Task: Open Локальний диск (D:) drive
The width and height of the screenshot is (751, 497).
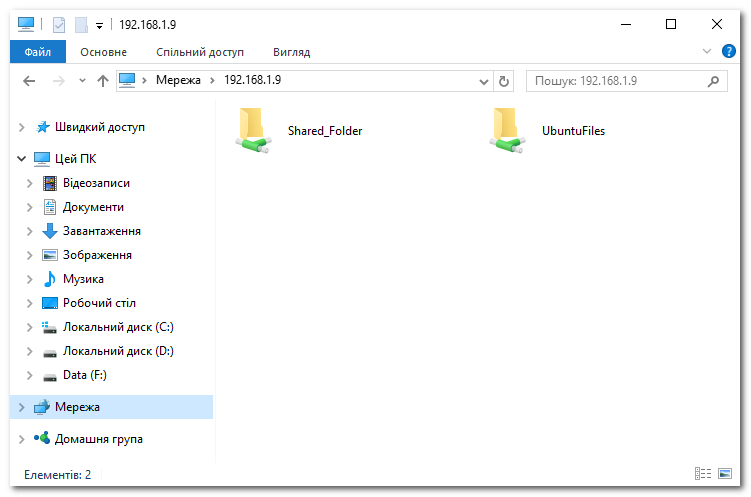Action: click(118, 351)
